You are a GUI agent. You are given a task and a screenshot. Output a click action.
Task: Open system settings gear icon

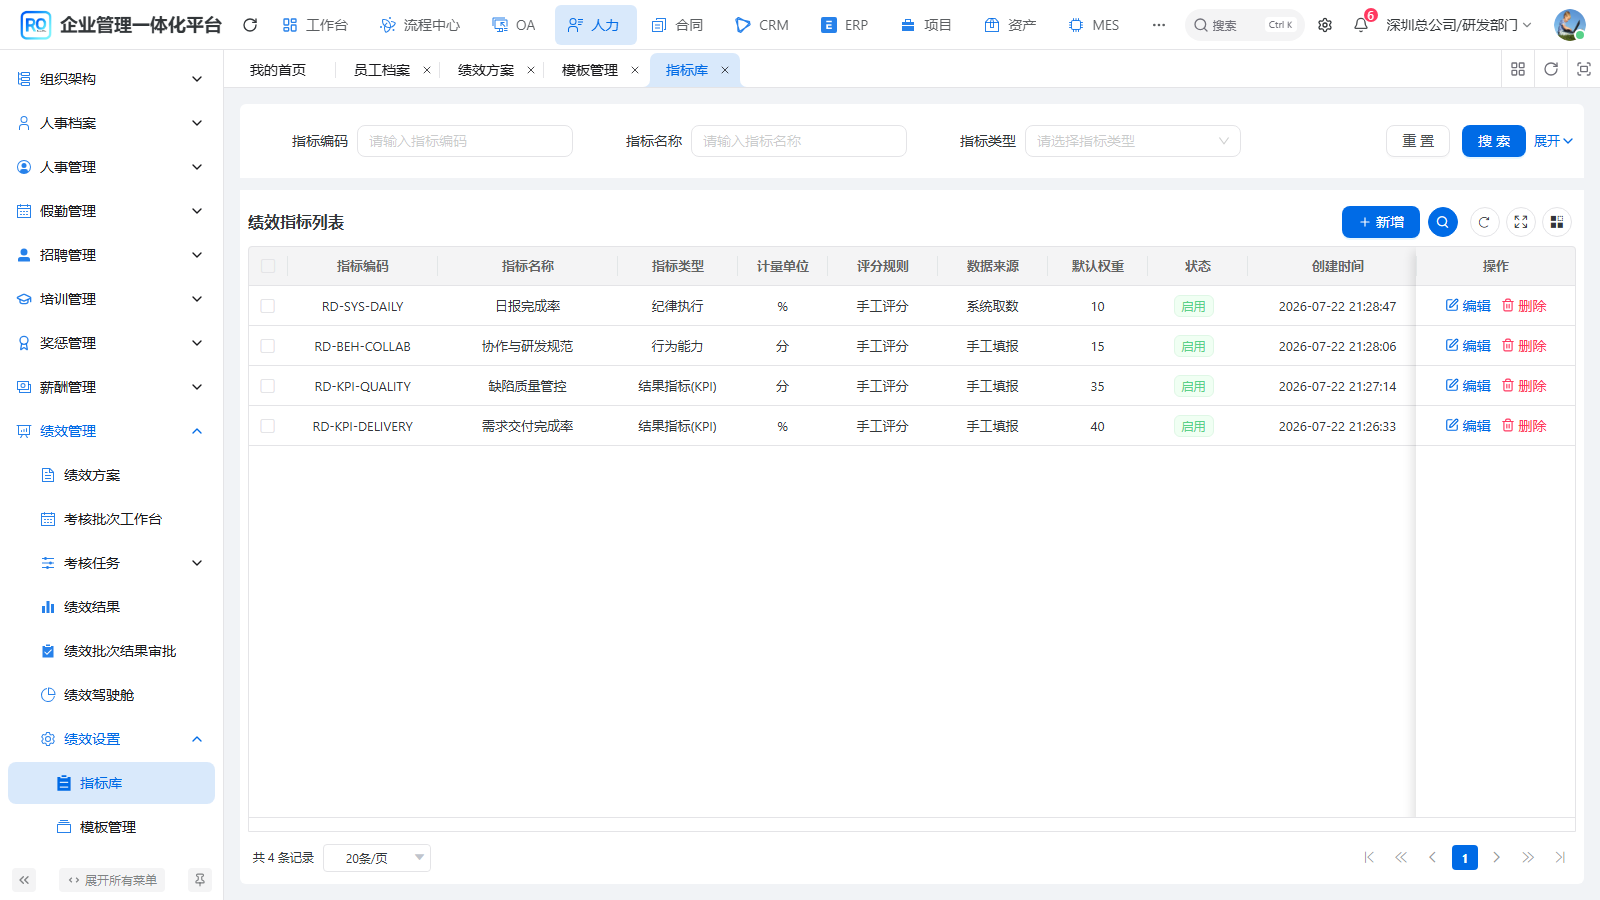1325,25
